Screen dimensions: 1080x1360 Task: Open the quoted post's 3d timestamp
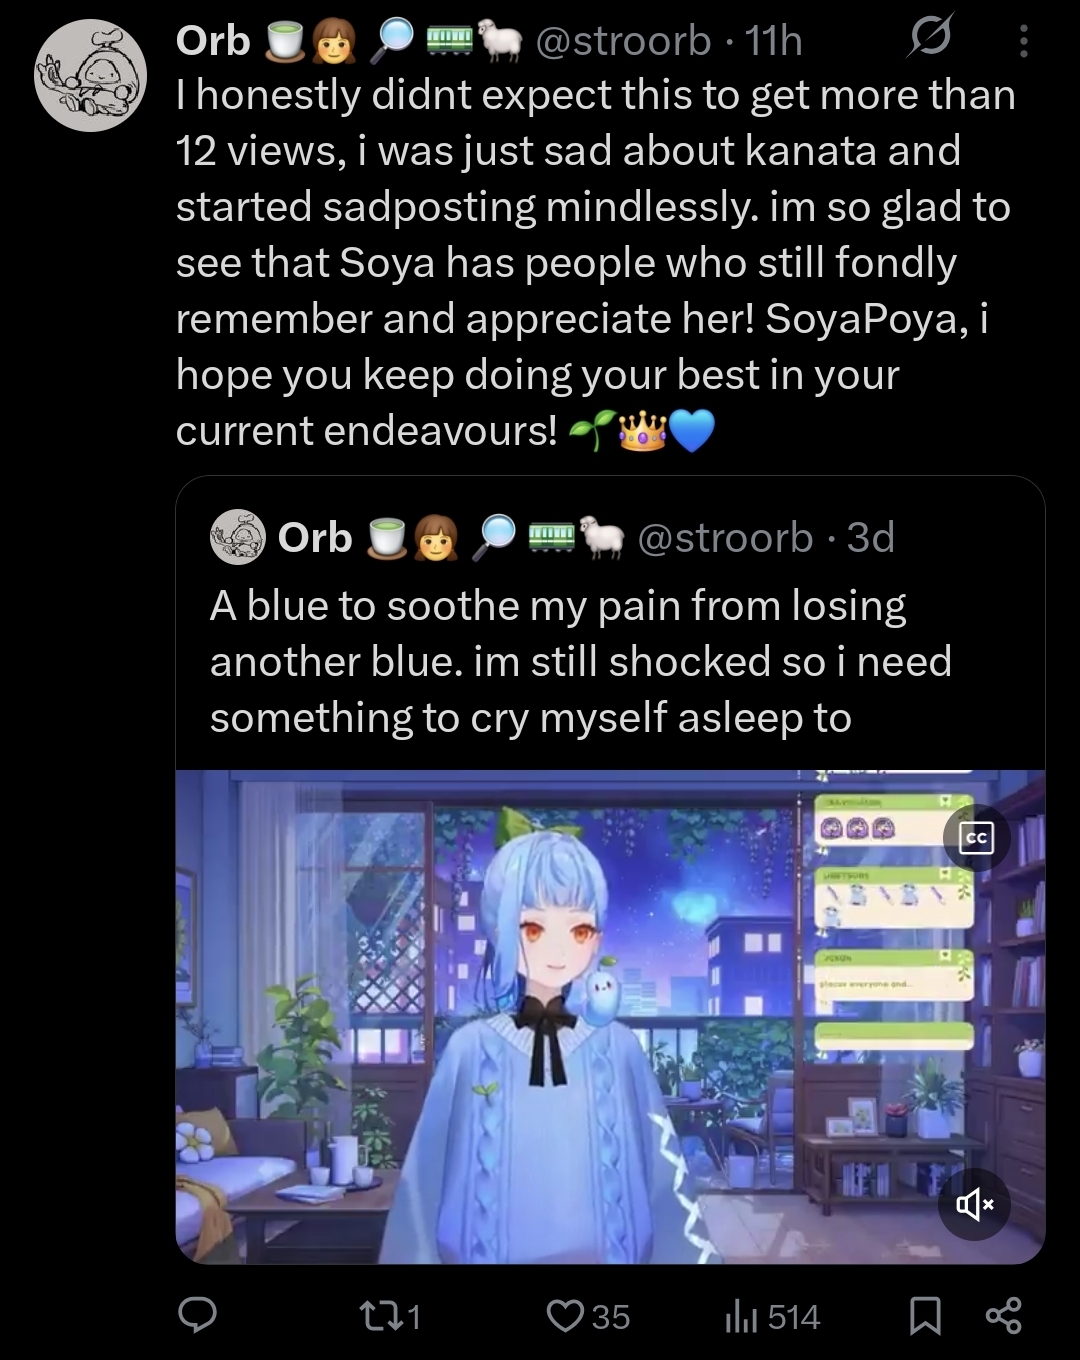click(870, 538)
